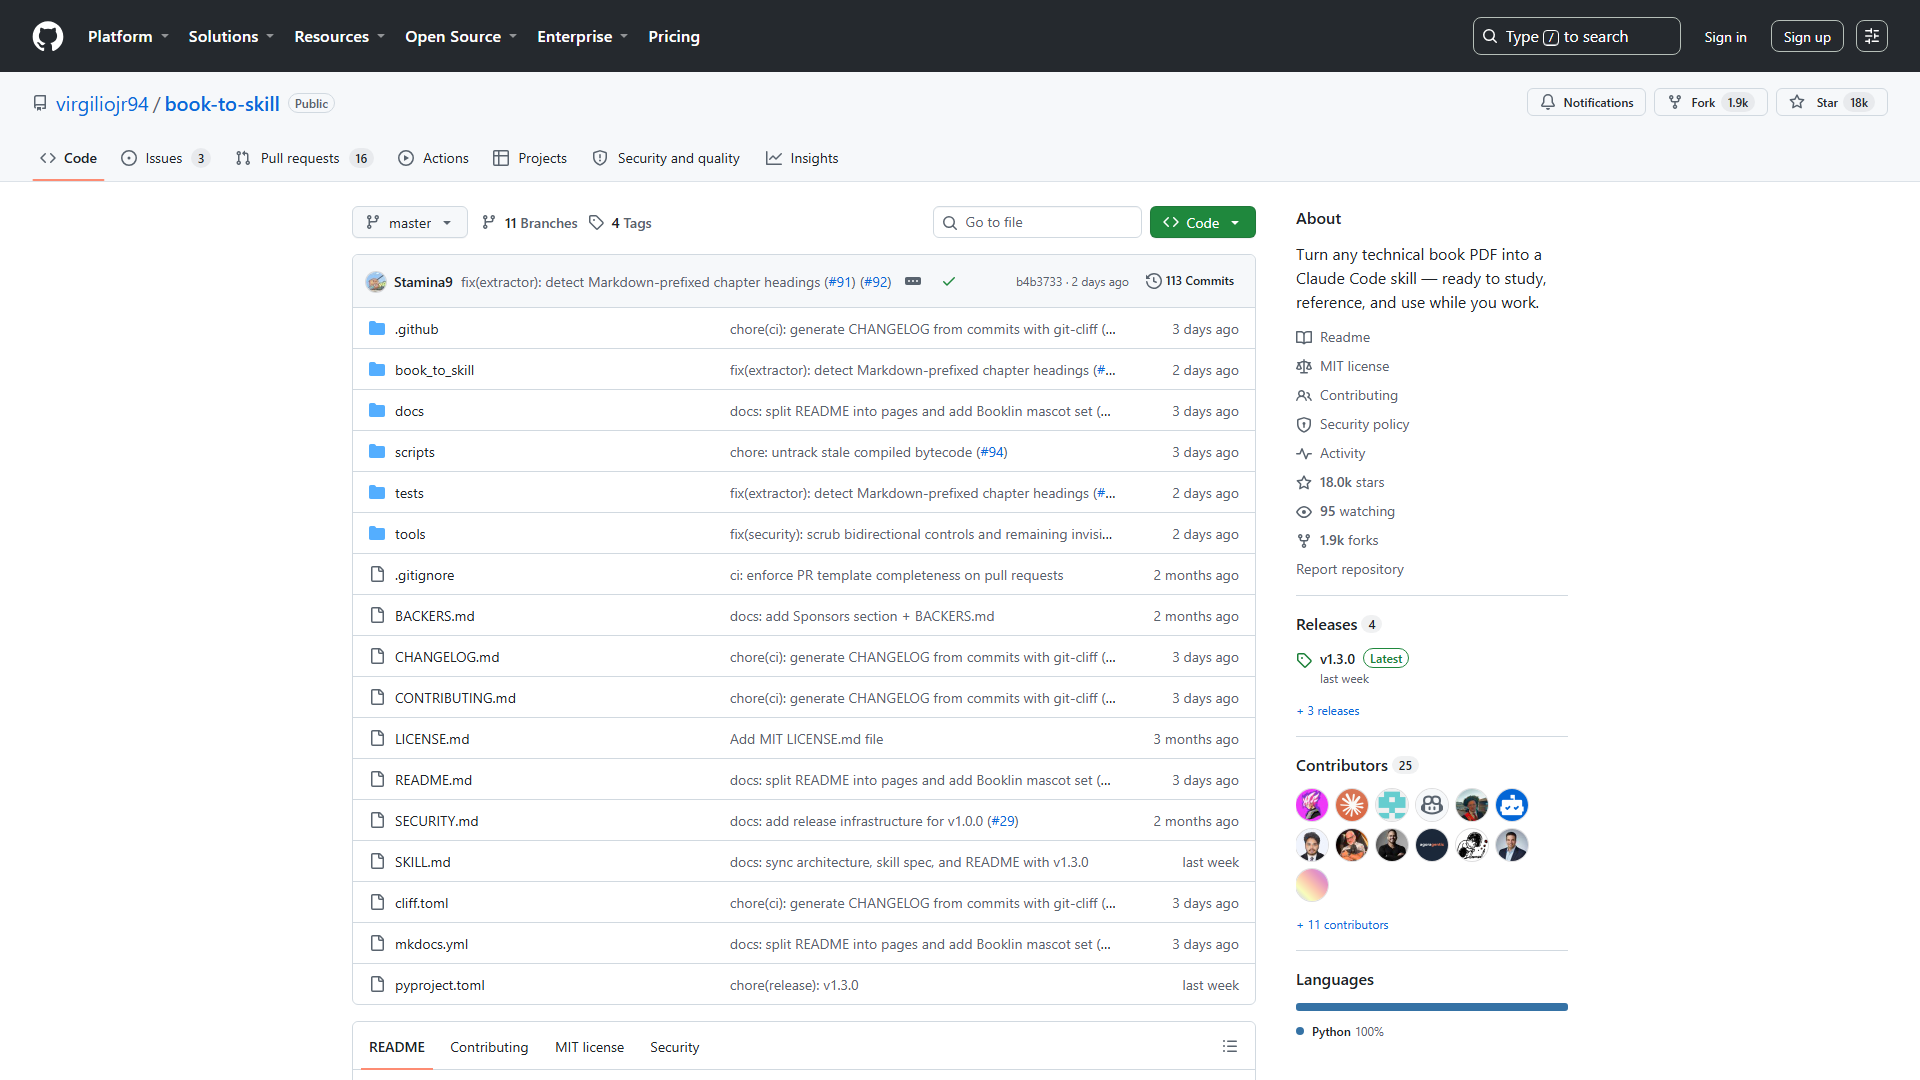The image size is (1920, 1080).
Task: Click the shield icon beside Security policy
Action: [1304, 425]
